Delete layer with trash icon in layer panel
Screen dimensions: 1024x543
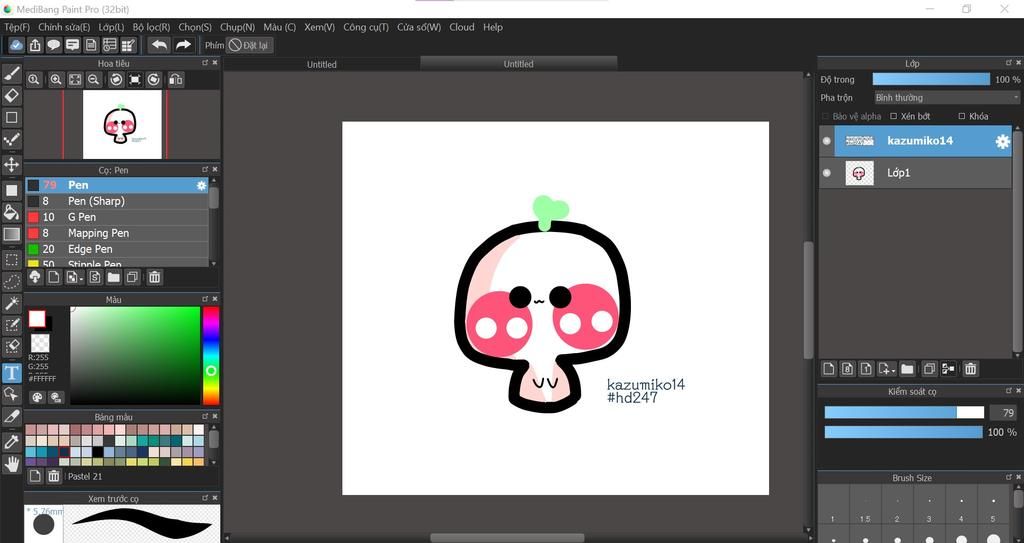point(971,369)
